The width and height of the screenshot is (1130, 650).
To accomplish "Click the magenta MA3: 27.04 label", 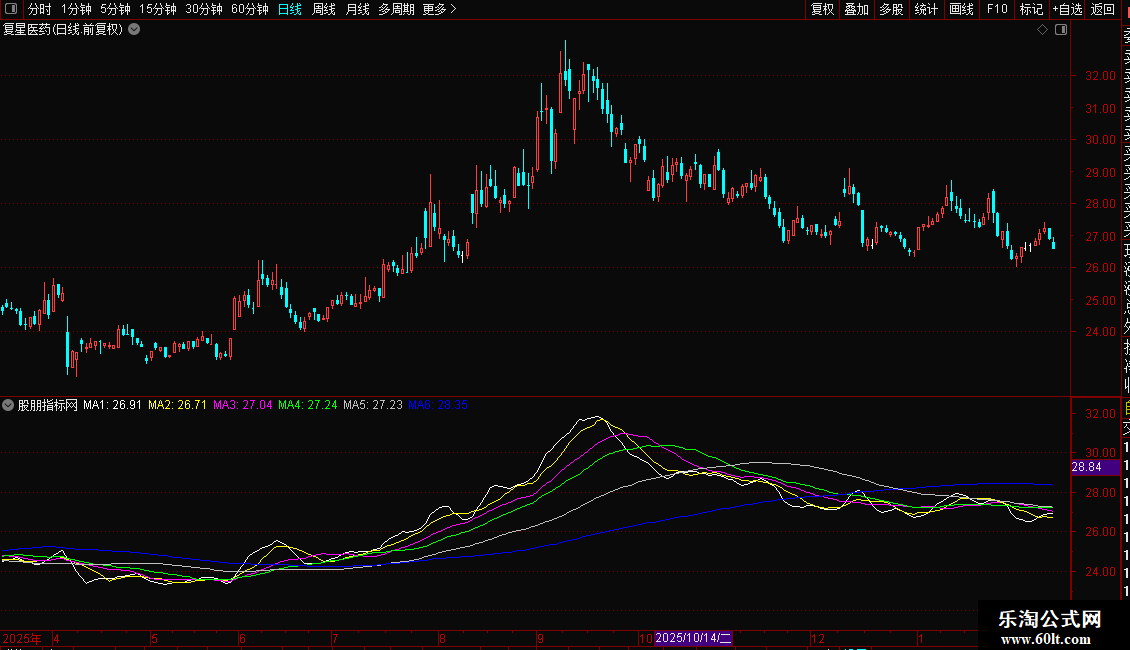I will [x=243, y=405].
